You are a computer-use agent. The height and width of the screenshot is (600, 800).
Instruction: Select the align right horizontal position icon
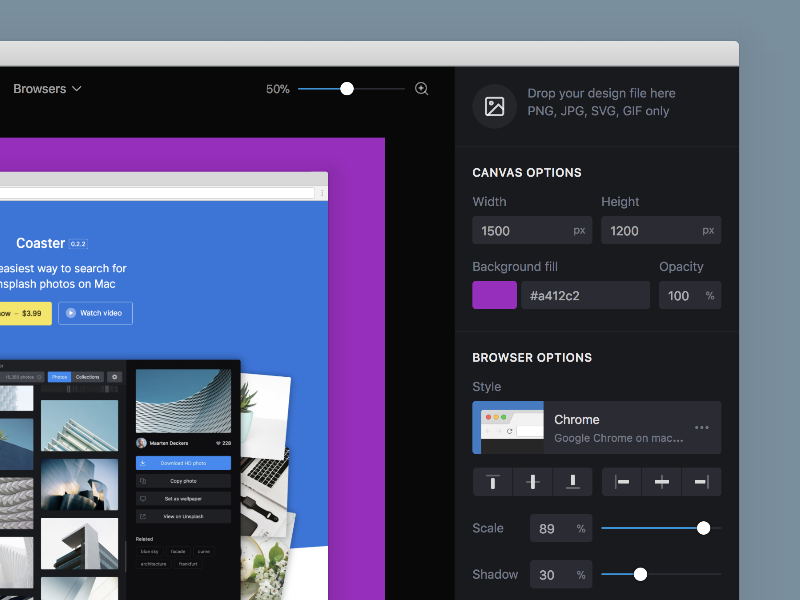point(701,481)
